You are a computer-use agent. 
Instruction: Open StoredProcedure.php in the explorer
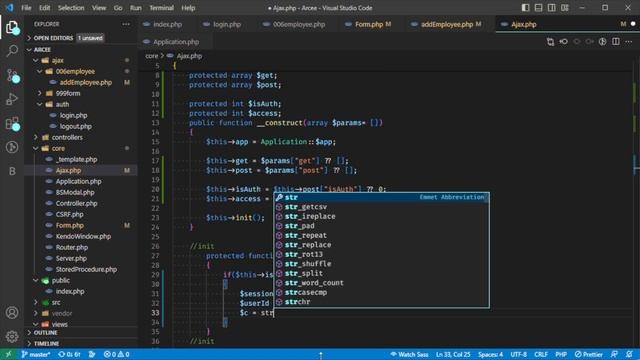pyautogui.click(x=86, y=269)
